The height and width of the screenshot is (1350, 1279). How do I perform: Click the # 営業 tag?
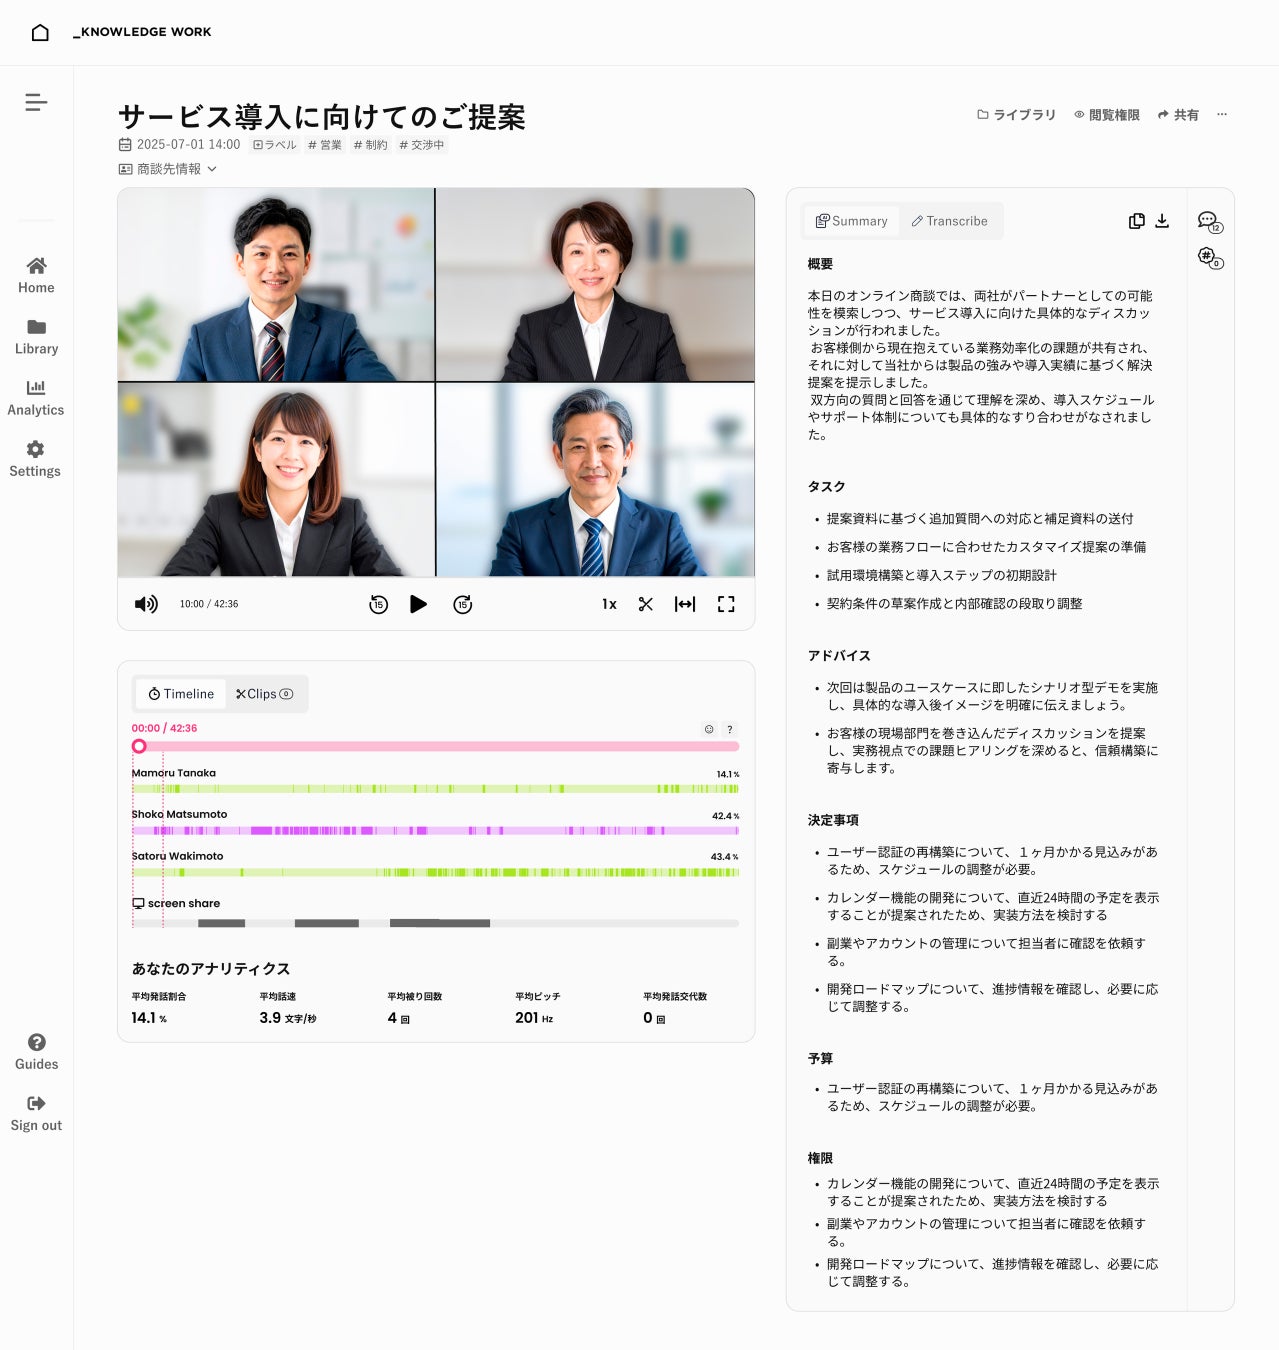coord(325,145)
